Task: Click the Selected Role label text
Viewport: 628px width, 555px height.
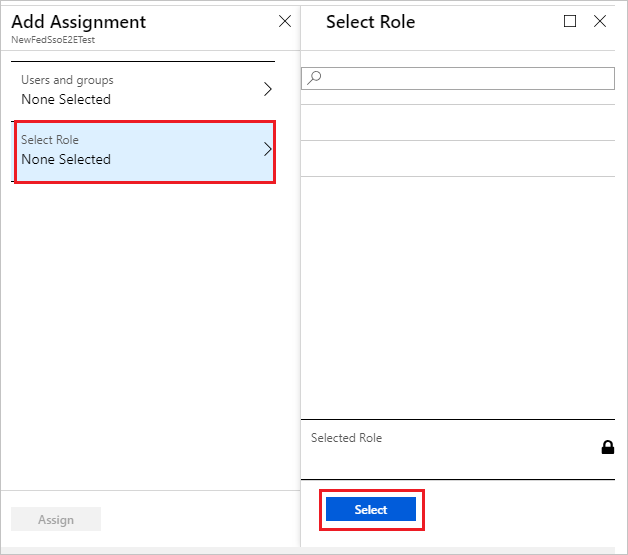Action: pyautogui.click(x=346, y=438)
